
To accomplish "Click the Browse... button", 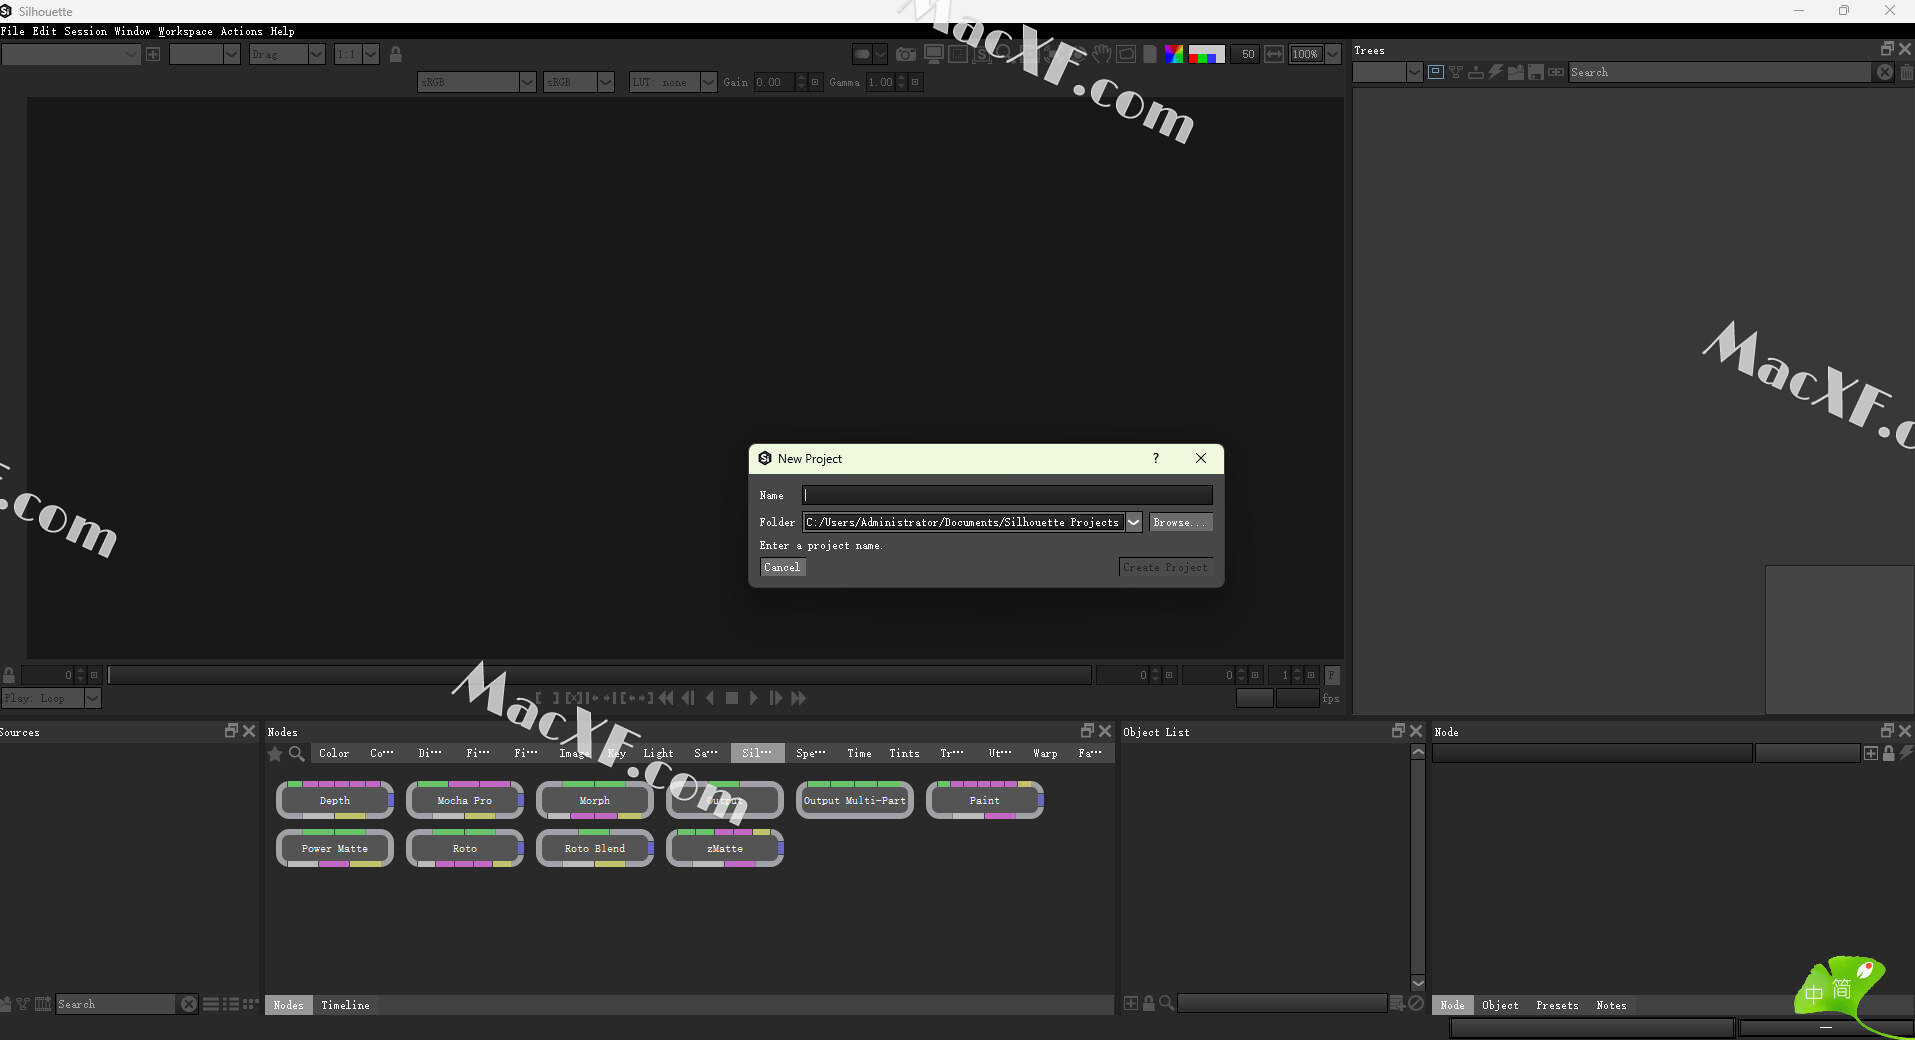I will click(1179, 522).
